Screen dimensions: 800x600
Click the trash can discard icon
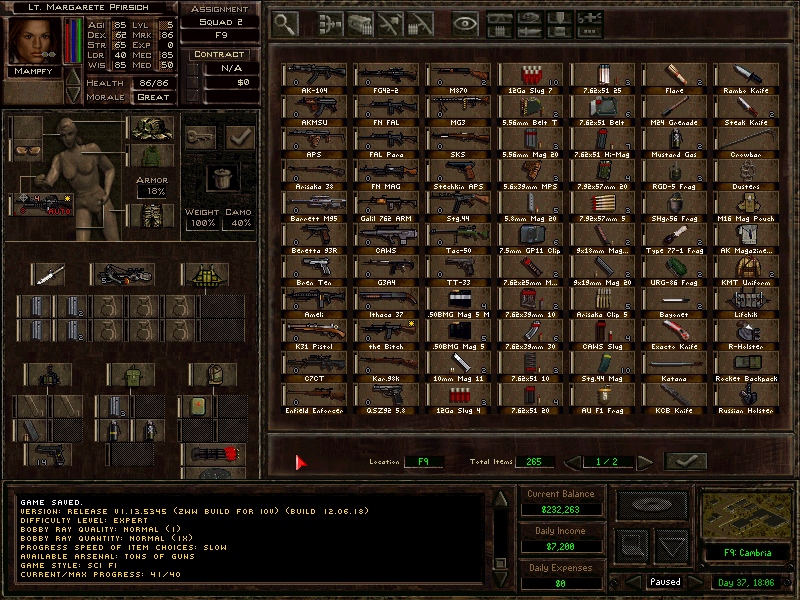click(223, 178)
